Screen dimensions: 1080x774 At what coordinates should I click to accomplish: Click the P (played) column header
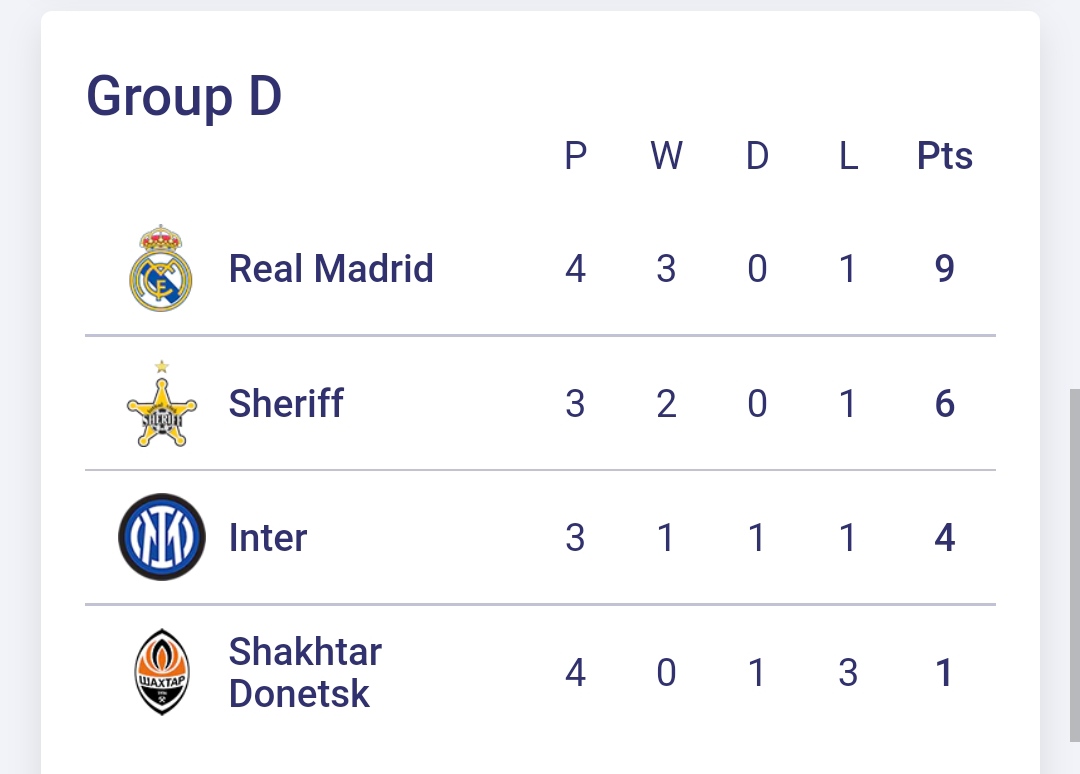pos(575,156)
